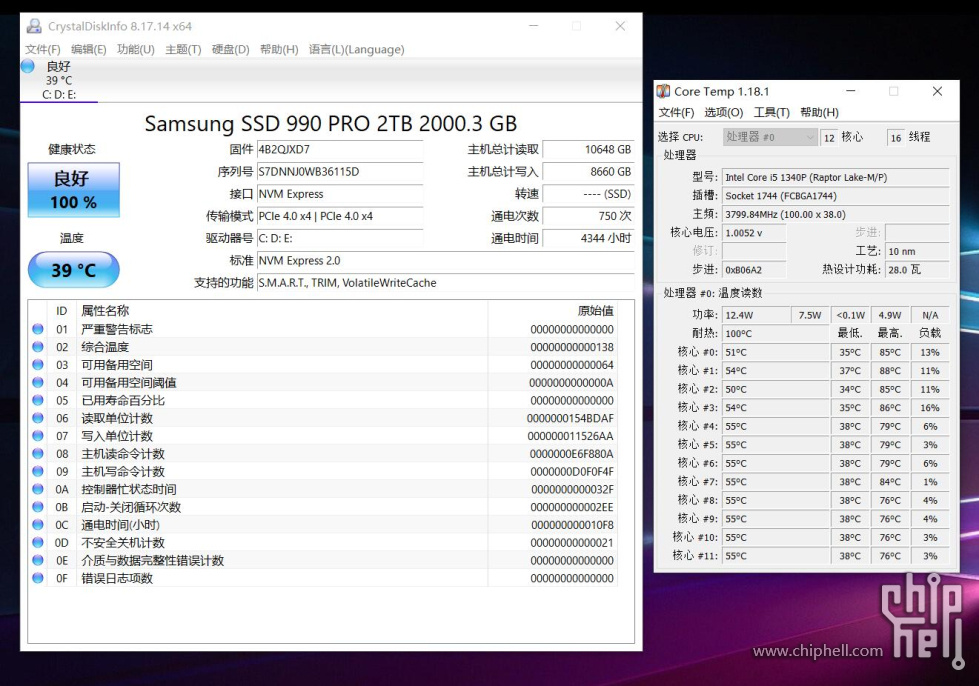Image resolution: width=979 pixels, height=686 pixels.
Task: Click the 核心 #1 maximum temperature 88°C
Action: tap(890, 371)
